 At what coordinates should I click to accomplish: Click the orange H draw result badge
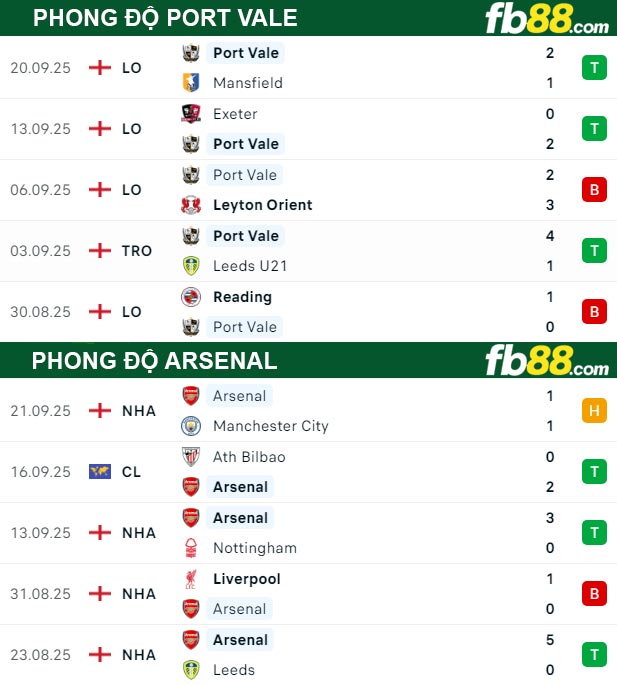click(594, 411)
